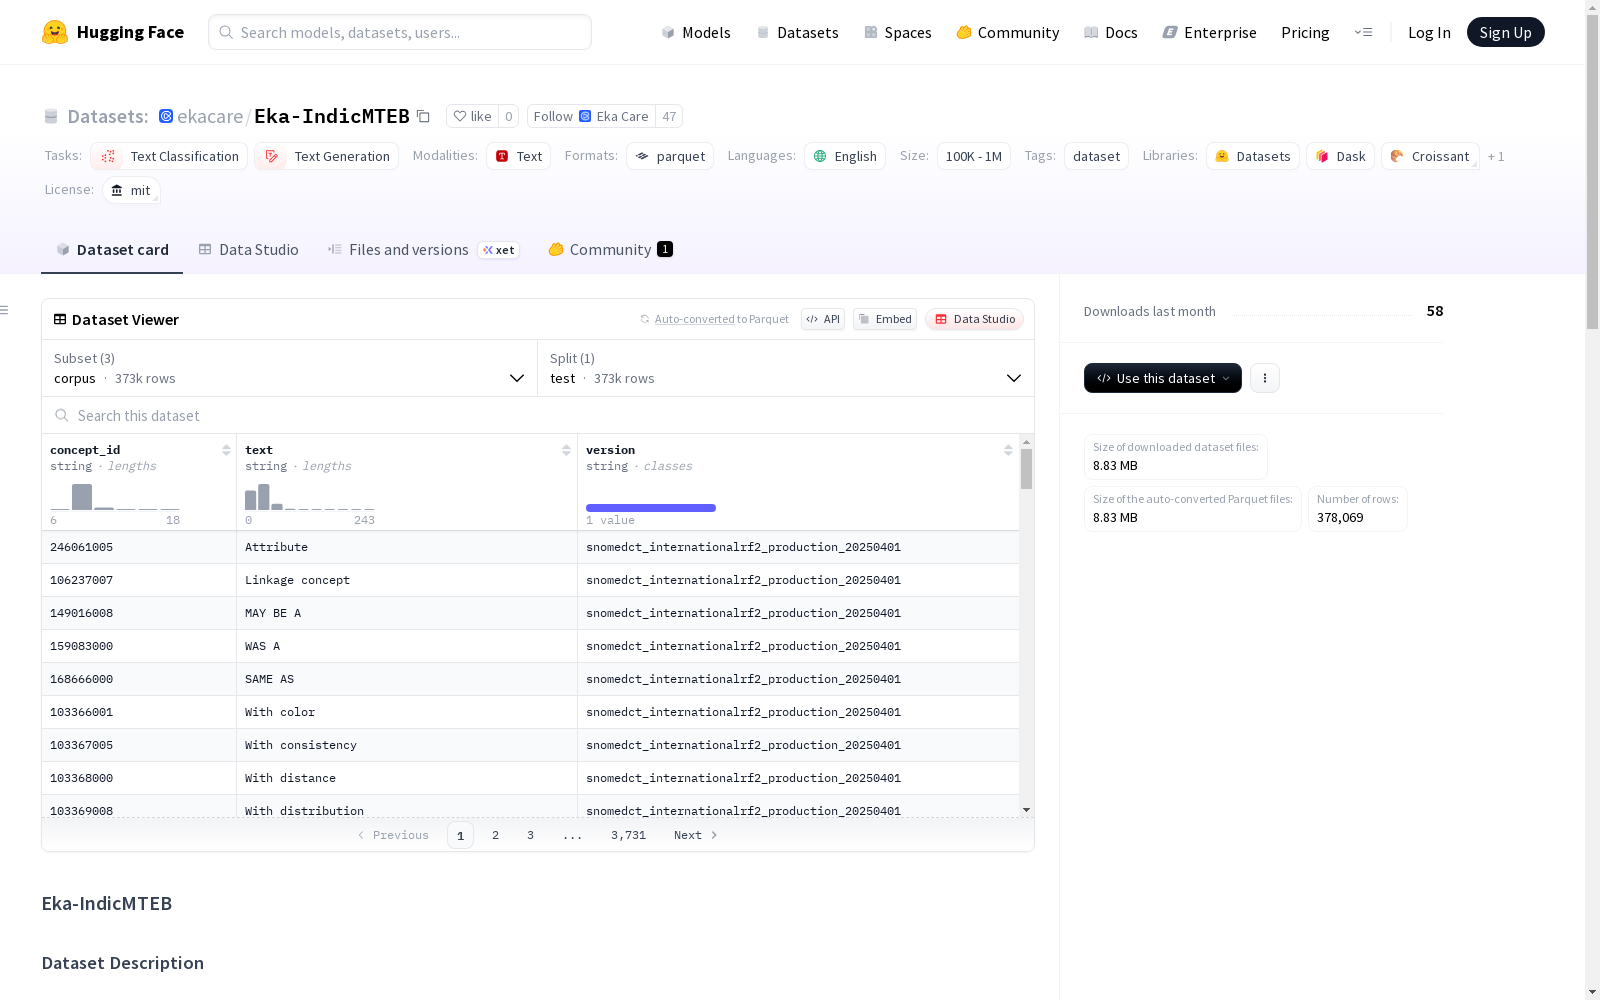Click the 378,069 number of rows value
Image resolution: width=1600 pixels, height=1000 pixels.
tap(1340, 517)
